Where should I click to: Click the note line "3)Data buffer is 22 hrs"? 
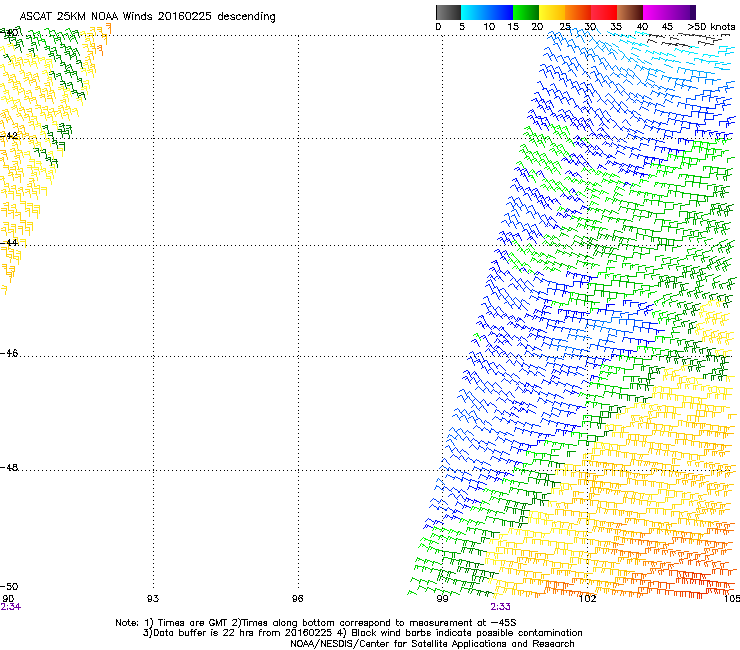(362, 633)
